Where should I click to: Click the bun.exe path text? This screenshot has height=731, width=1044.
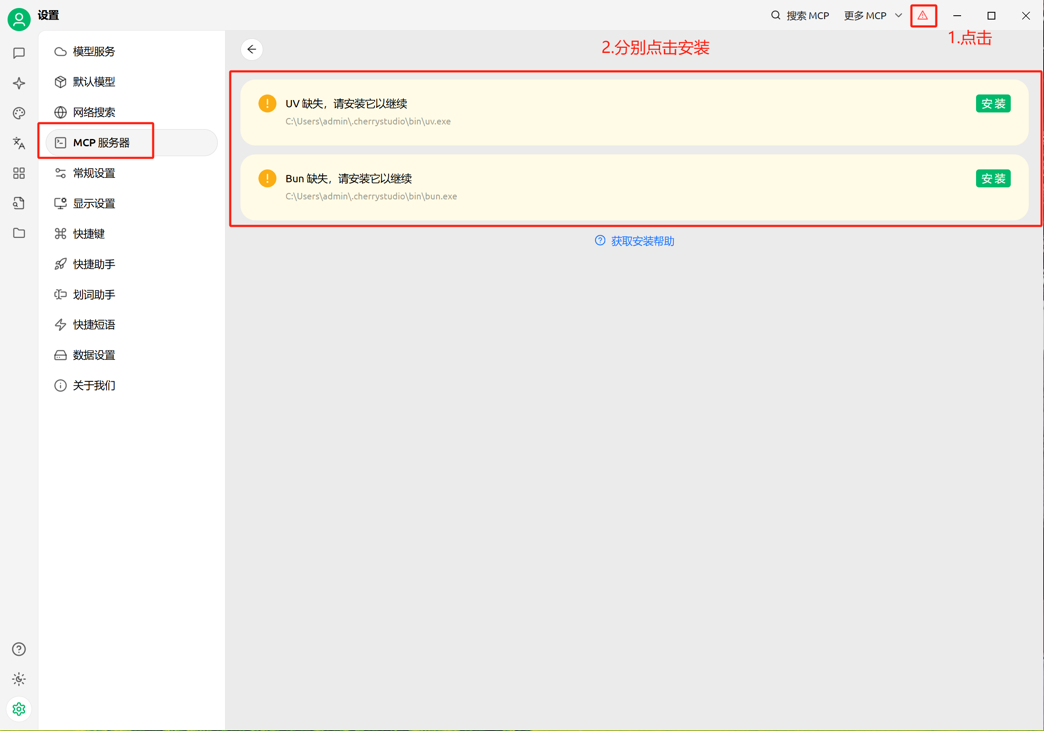pyautogui.click(x=371, y=196)
